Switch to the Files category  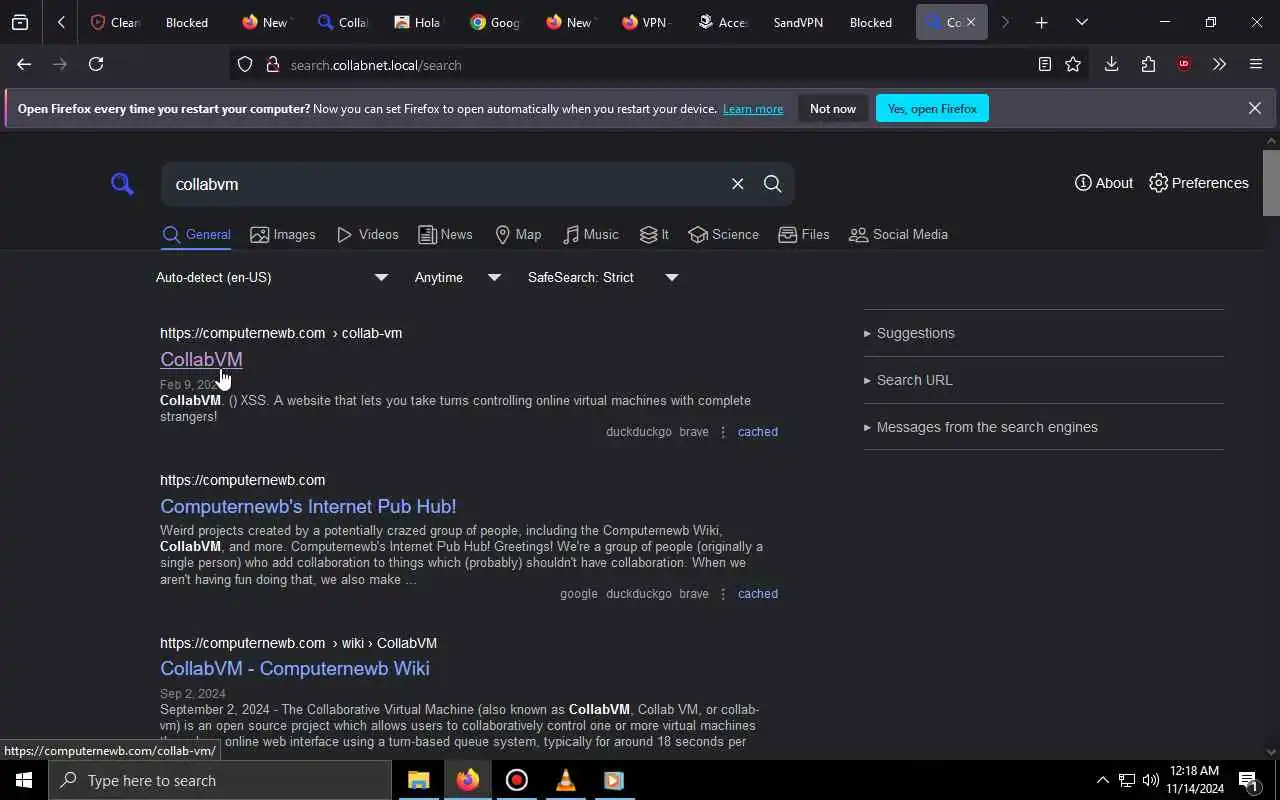pyautogui.click(x=804, y=234)
